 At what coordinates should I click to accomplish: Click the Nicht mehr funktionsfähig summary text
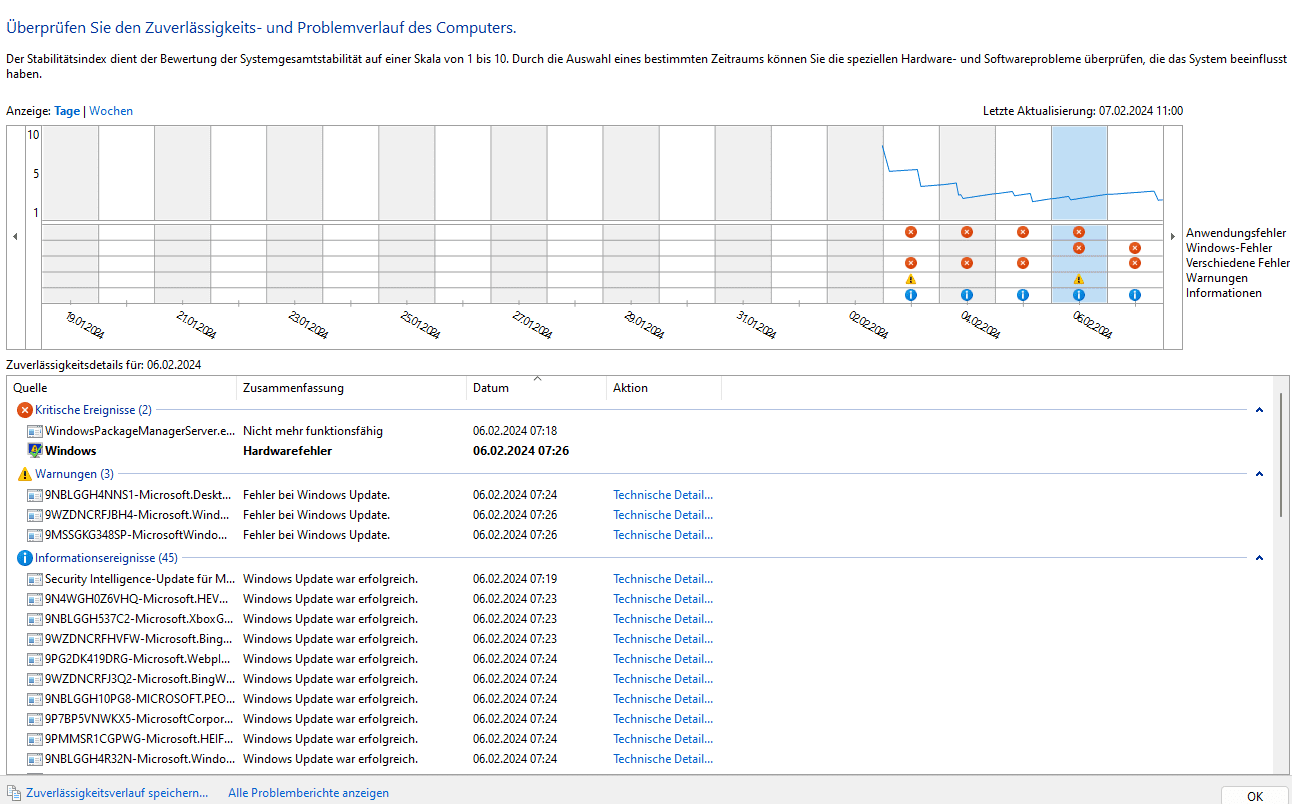point(313,431)
